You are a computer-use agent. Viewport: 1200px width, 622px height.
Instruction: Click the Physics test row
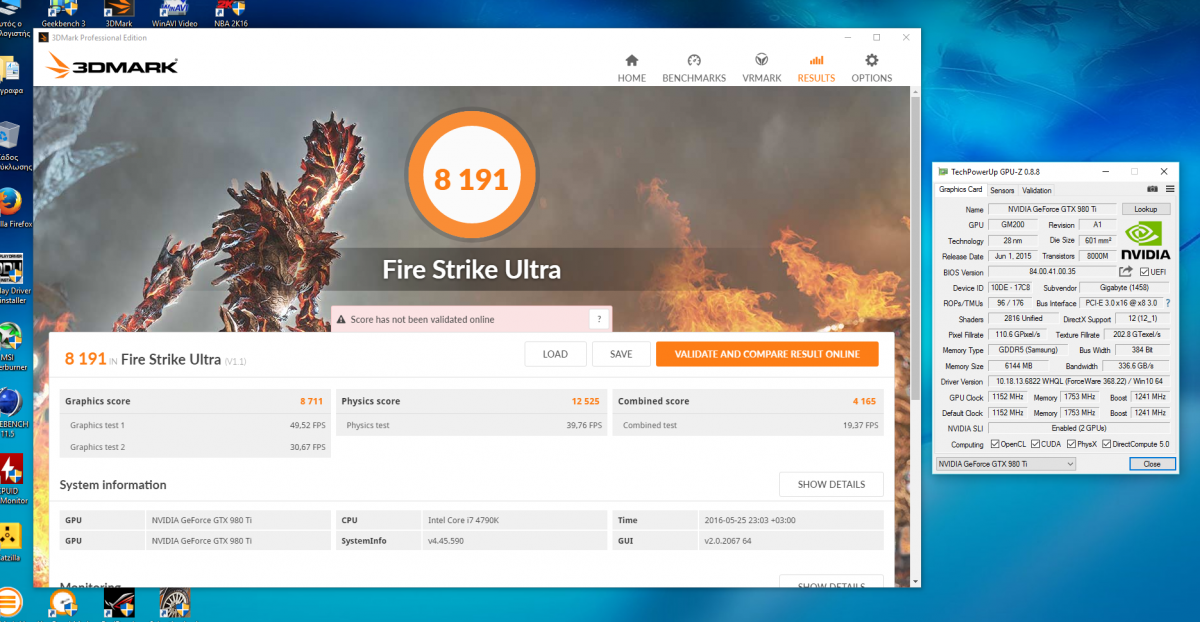click(471, 425)
